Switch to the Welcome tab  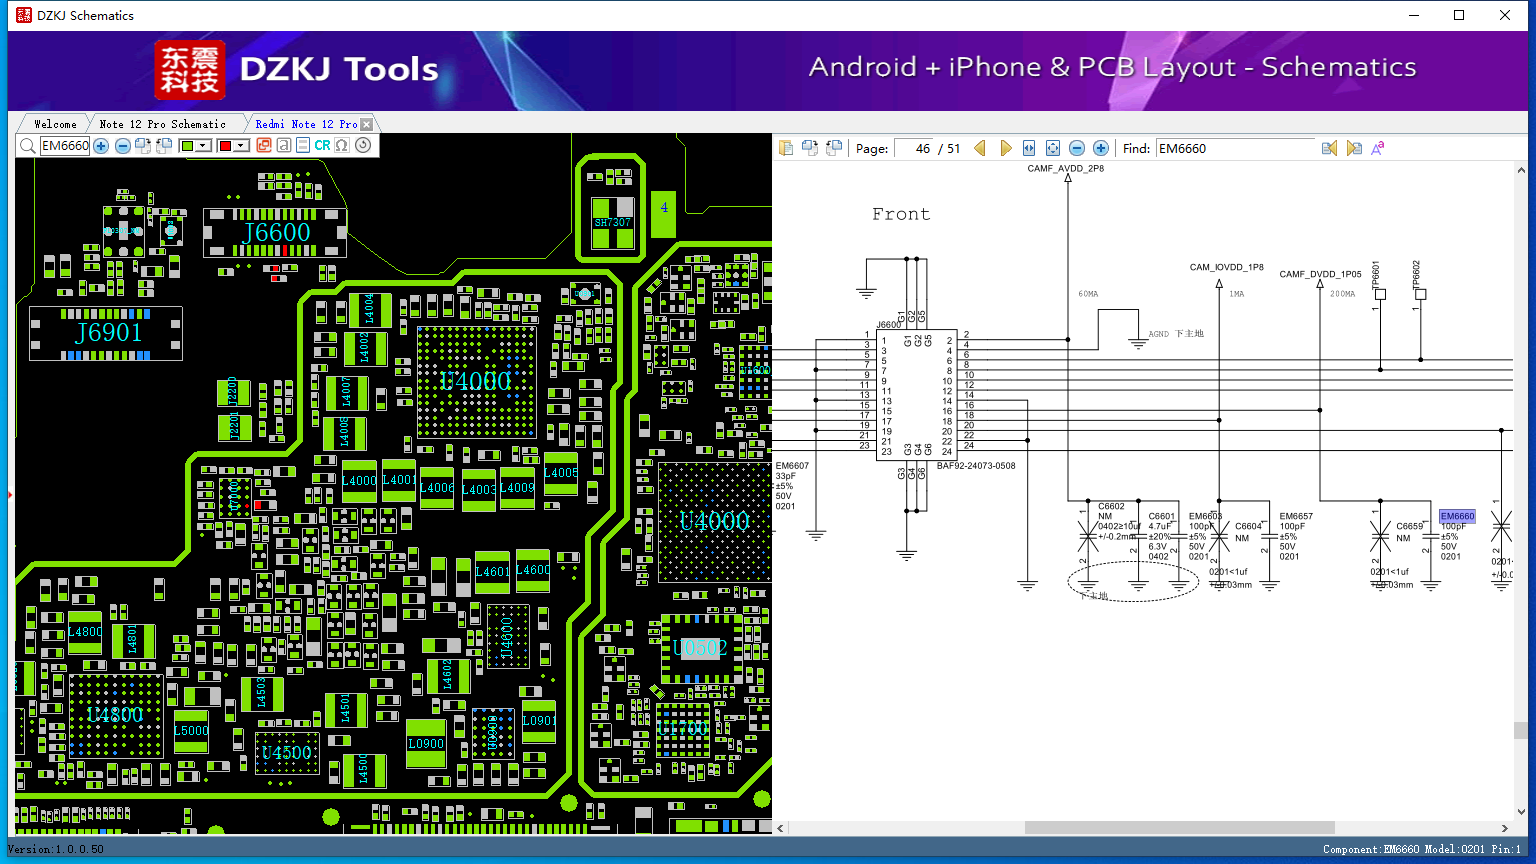coord(55,124)
